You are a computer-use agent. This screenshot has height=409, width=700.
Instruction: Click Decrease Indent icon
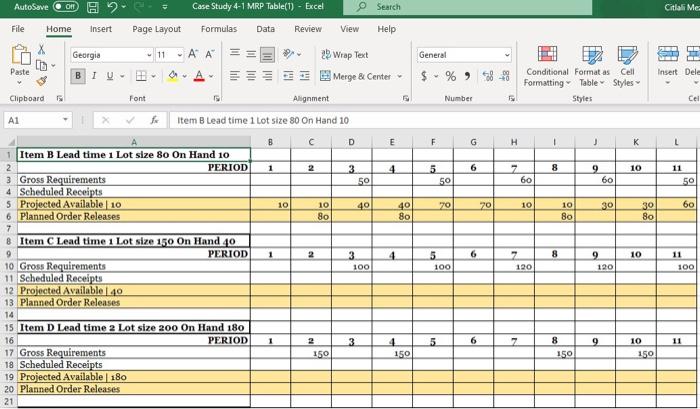tap(288, 76)
